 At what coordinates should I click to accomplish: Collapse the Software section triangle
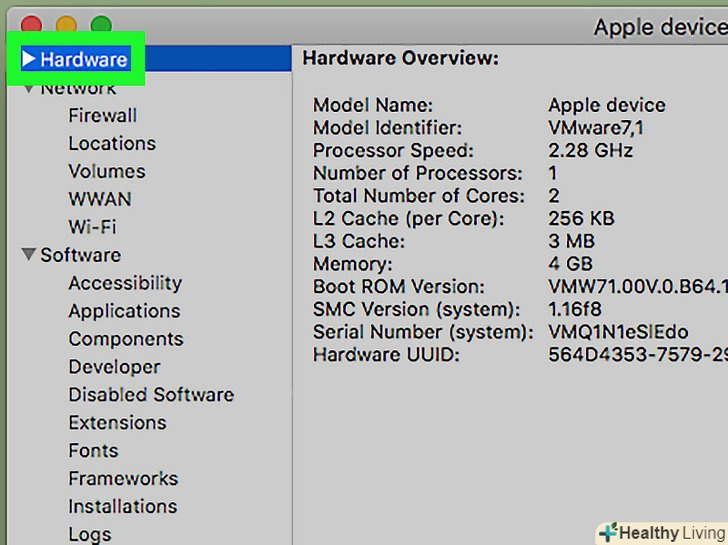[x=29, y=255]
